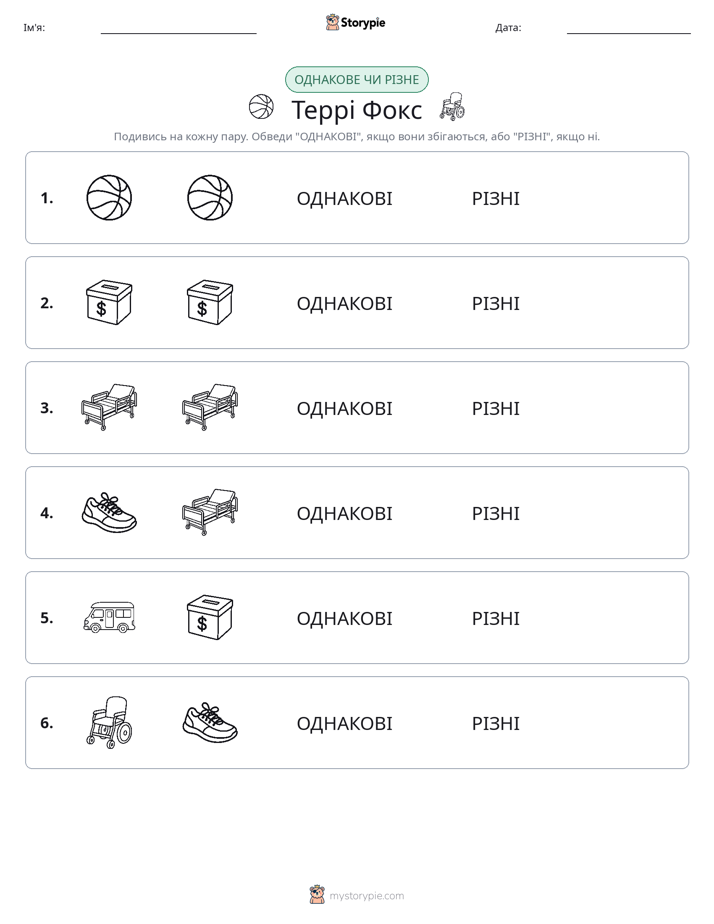Viewport: 714px width, 924px height.
Task: Select РІЗНІ for row 6
Action: pos(495,723)
